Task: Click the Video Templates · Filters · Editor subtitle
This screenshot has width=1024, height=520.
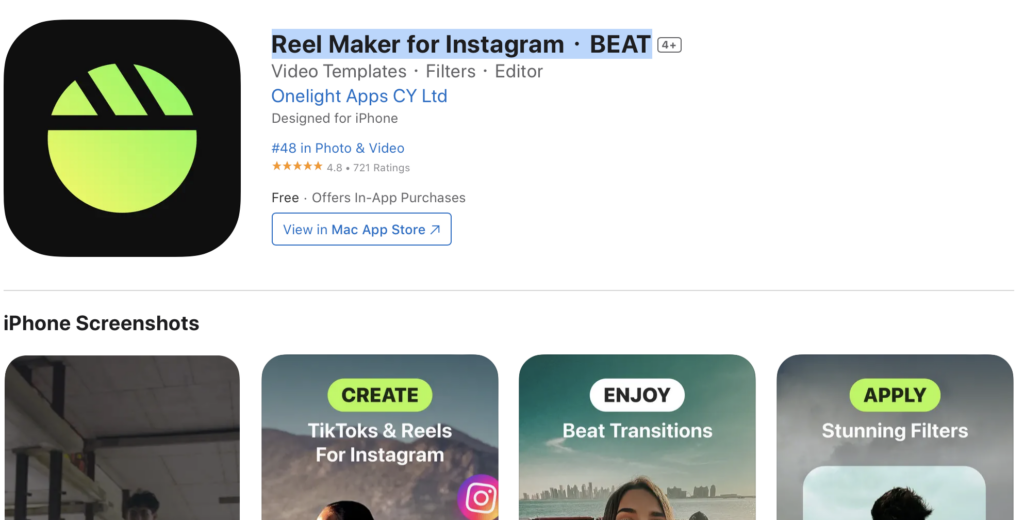Action: (407, 71)
